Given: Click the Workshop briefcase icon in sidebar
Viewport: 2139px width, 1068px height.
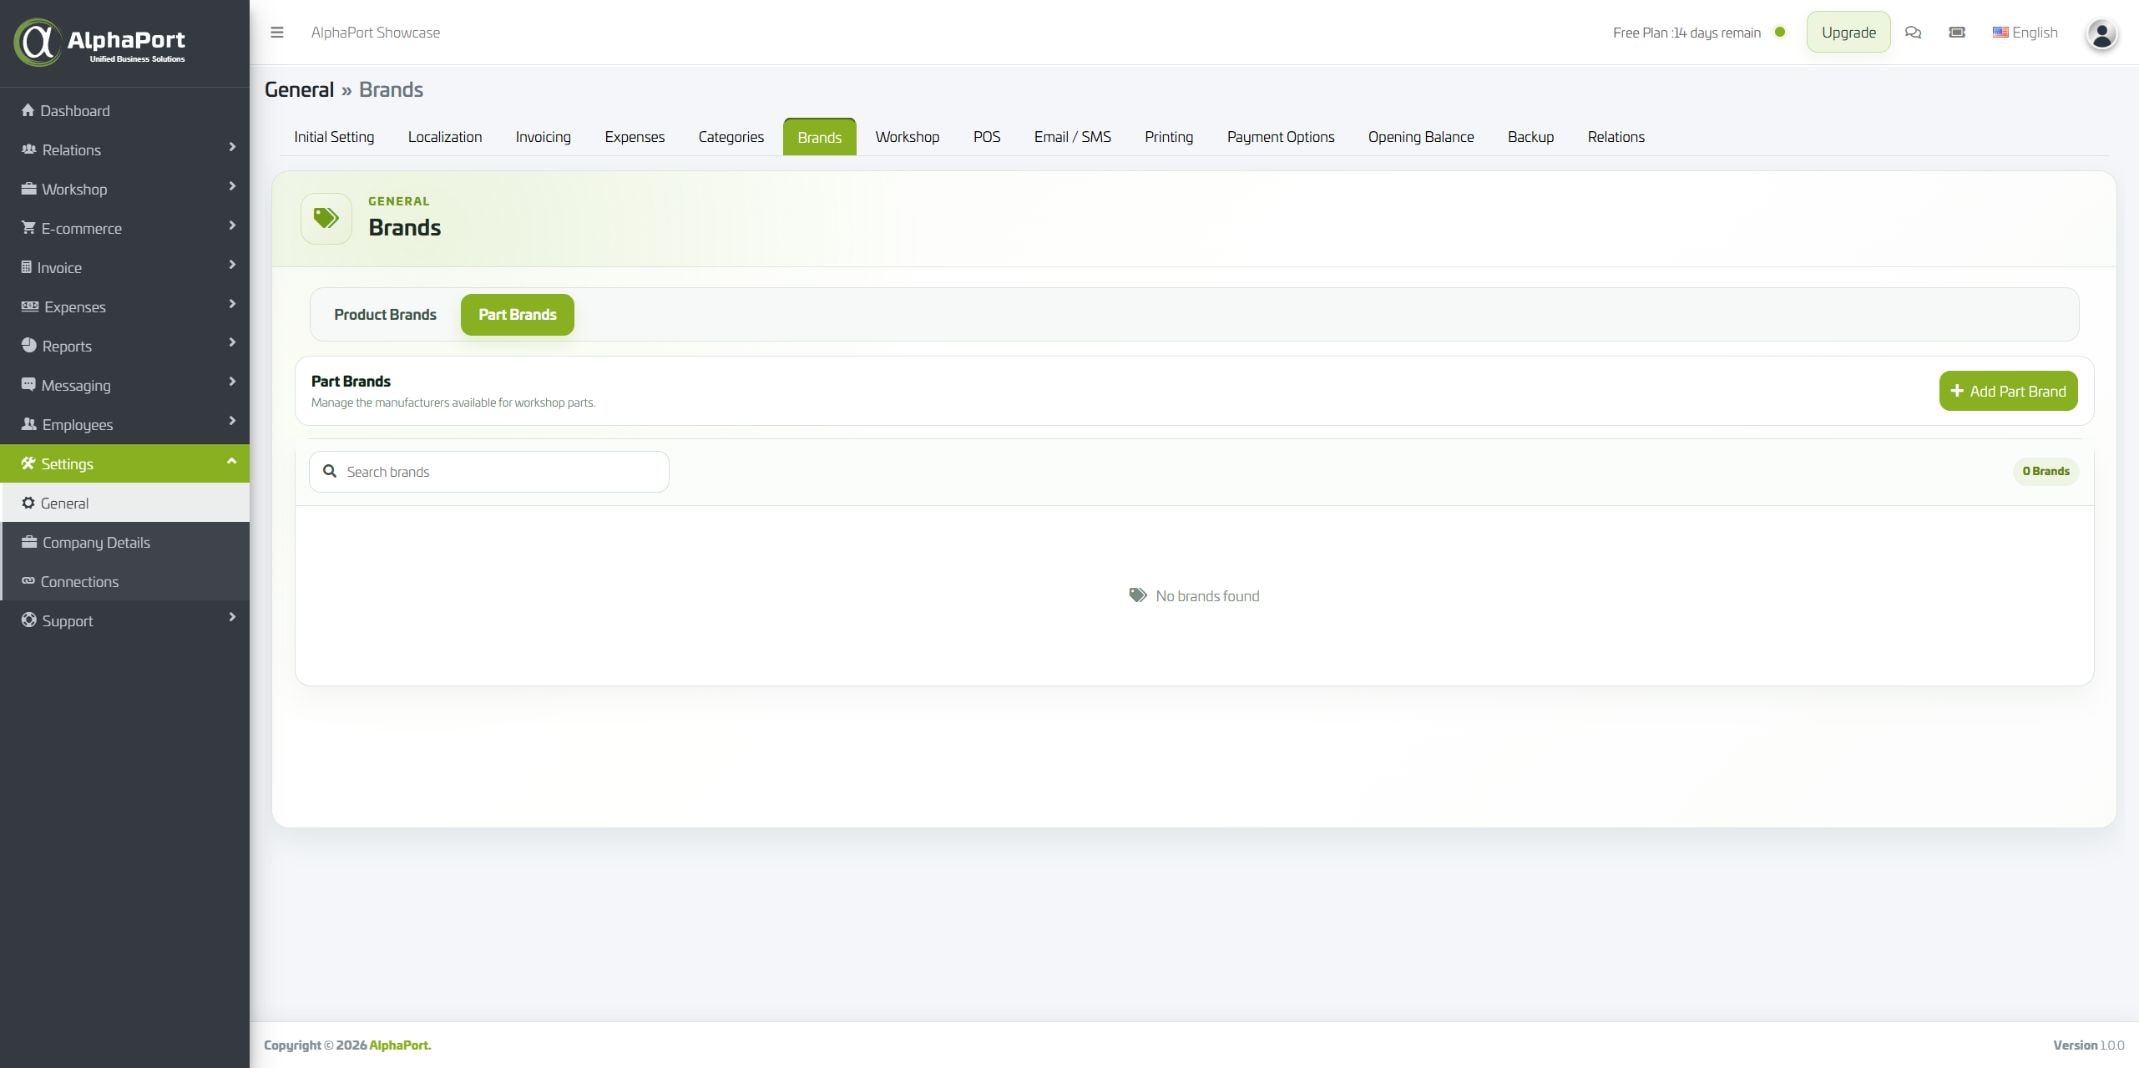Looking at the screenshot, I should click(x=29, y=188).
